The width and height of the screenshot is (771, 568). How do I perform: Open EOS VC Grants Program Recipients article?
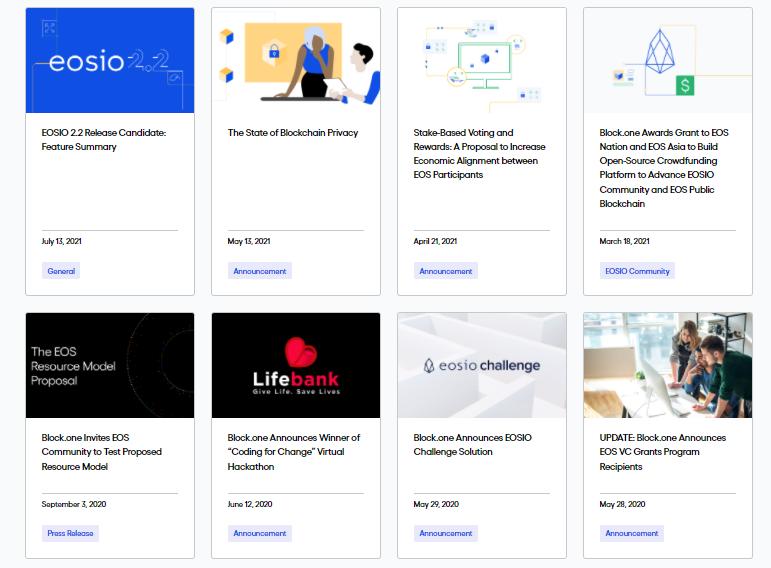click(662, 452)
